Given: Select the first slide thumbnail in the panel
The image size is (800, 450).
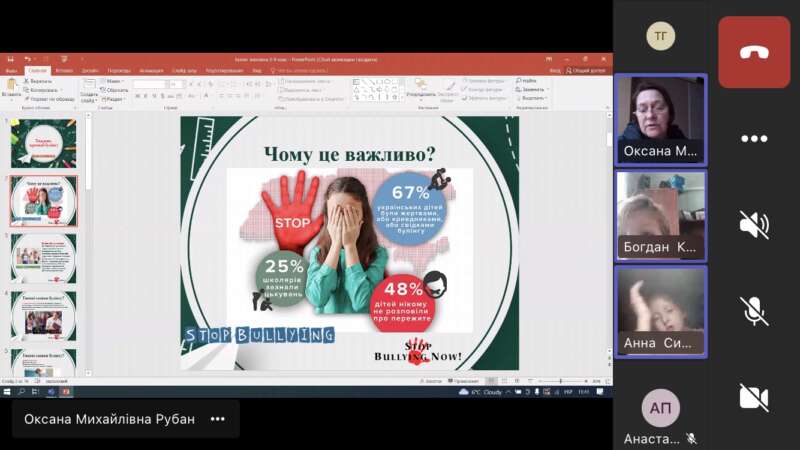Looking at the screenshot, I should click(x=43, y=143).
